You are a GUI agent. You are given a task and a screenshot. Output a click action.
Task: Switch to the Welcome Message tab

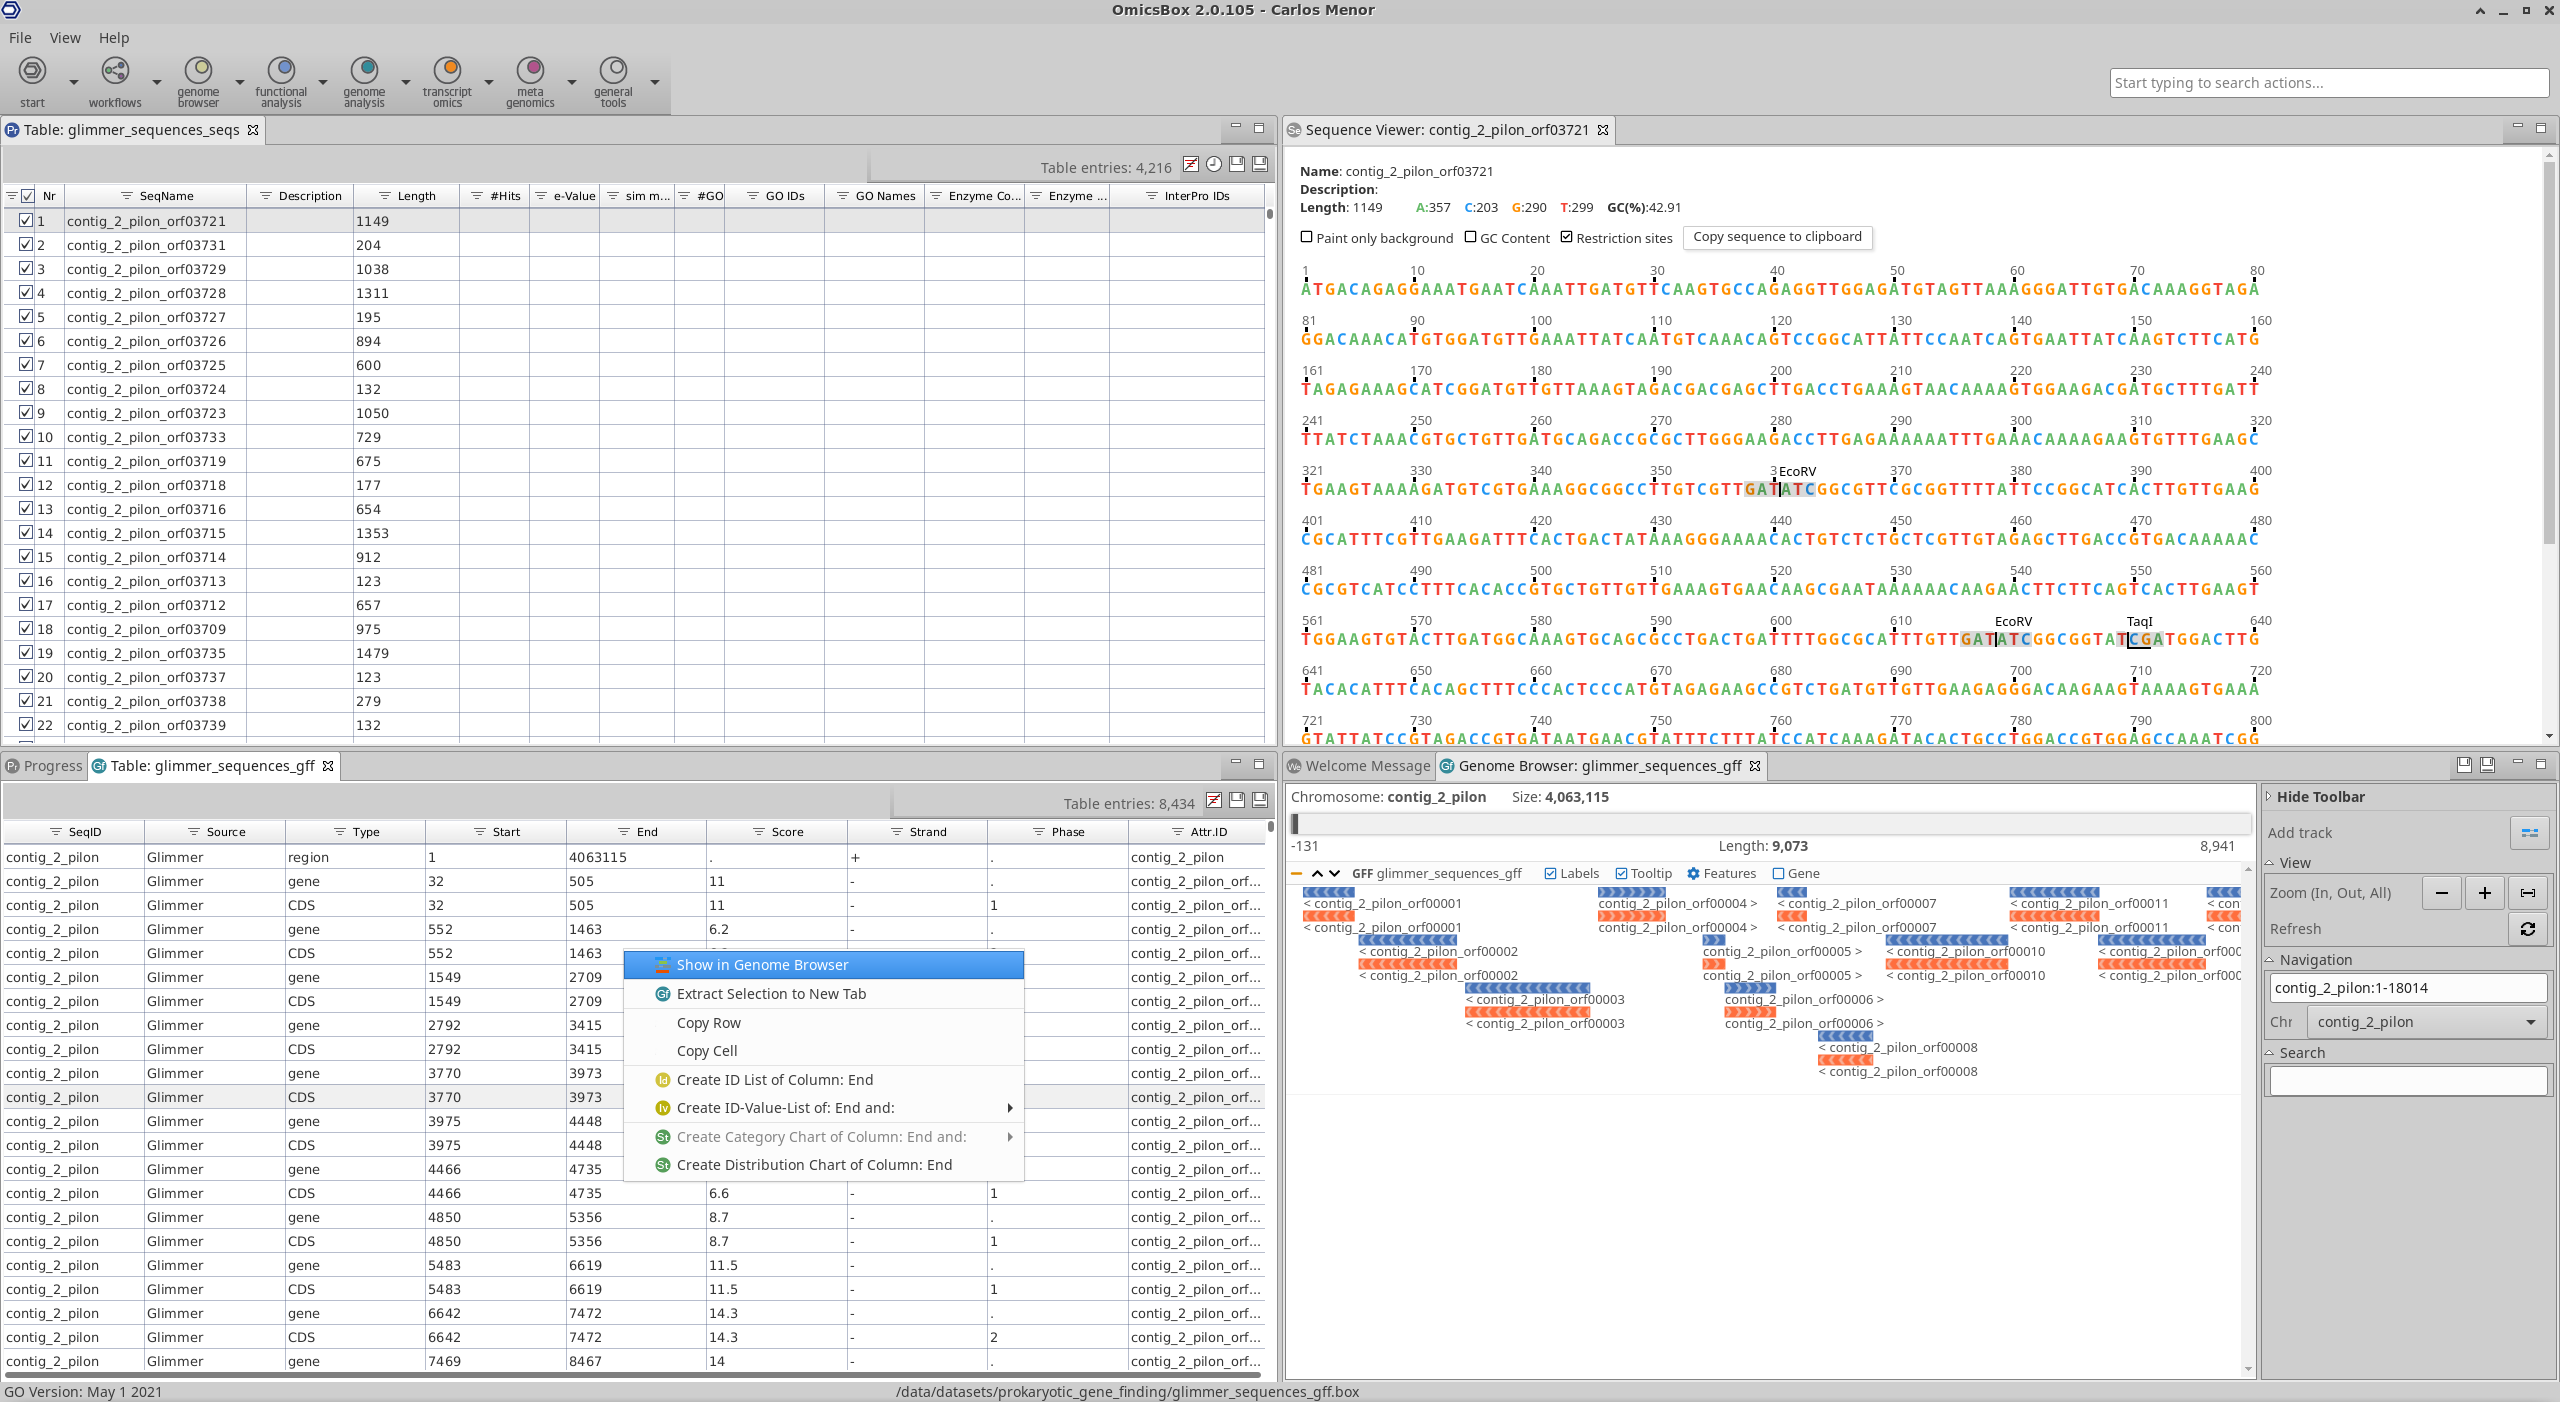[x=1358, y=766]
